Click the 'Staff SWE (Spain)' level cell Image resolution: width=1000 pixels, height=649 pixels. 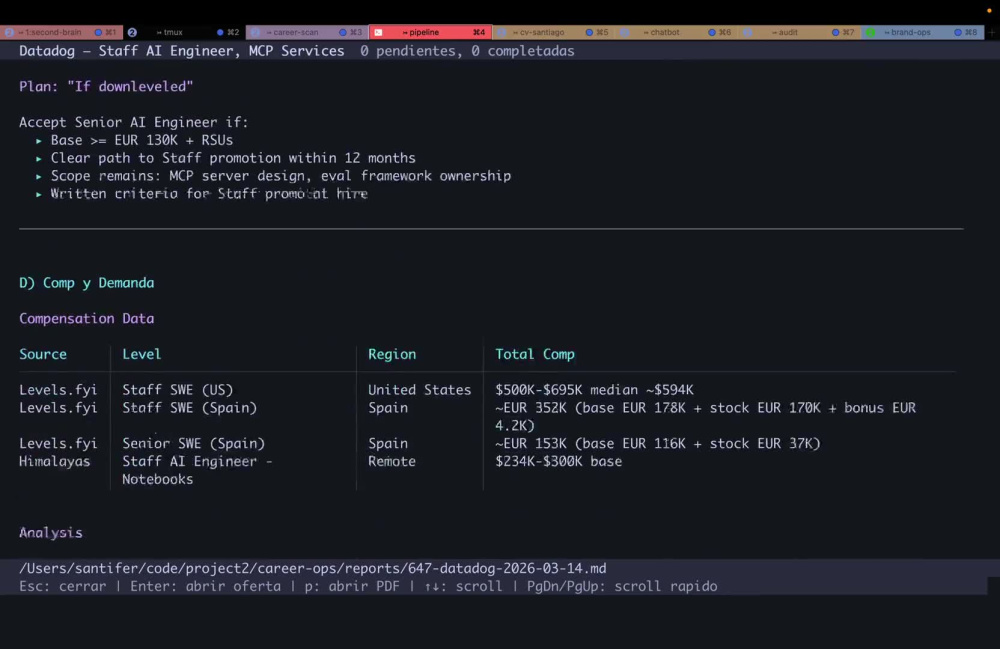click(189, 408)
